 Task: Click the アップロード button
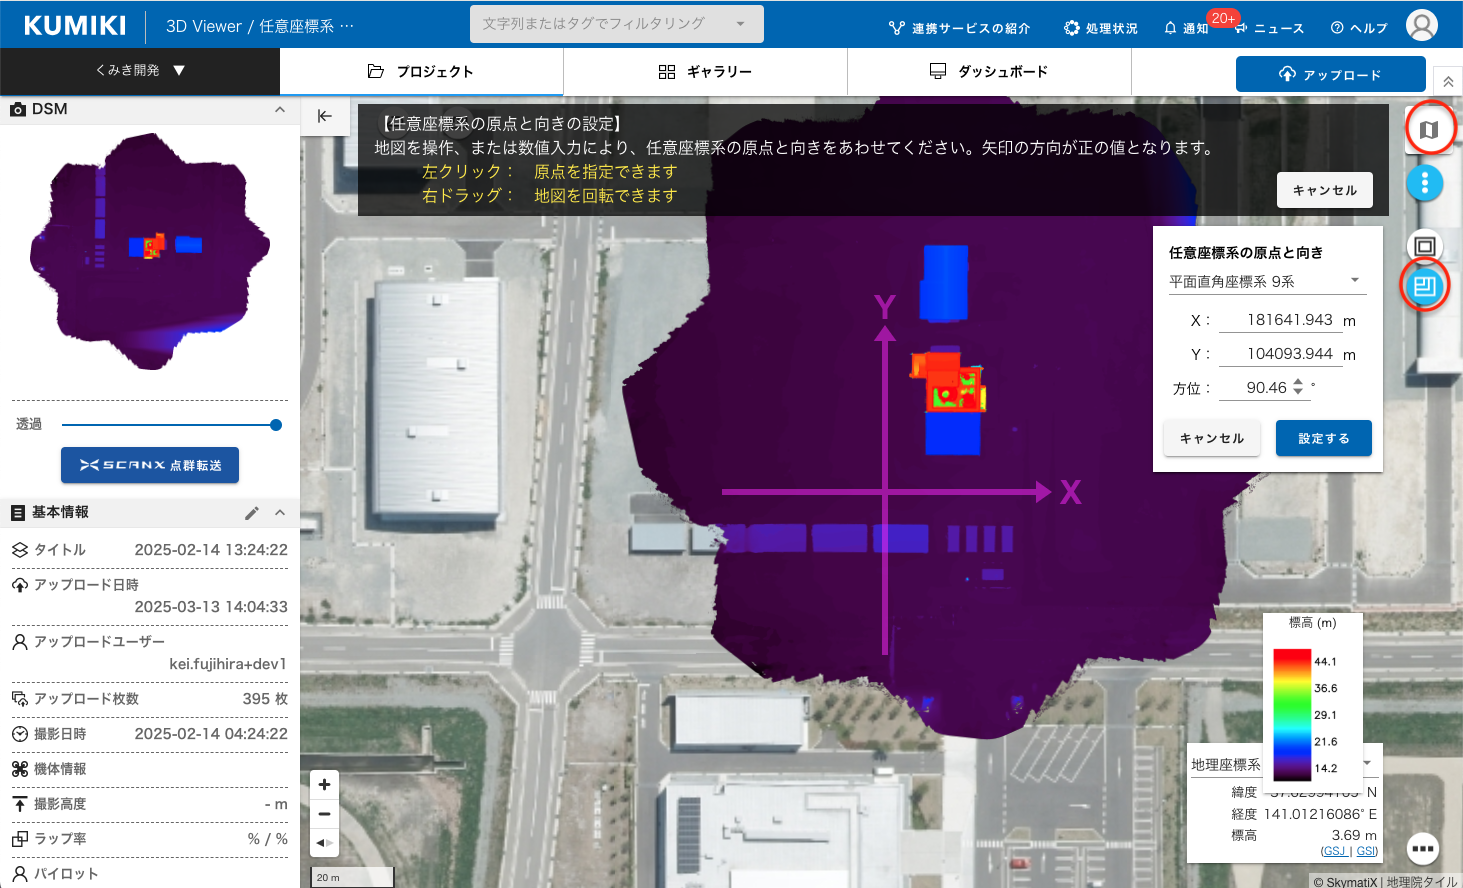(1330, 74)
